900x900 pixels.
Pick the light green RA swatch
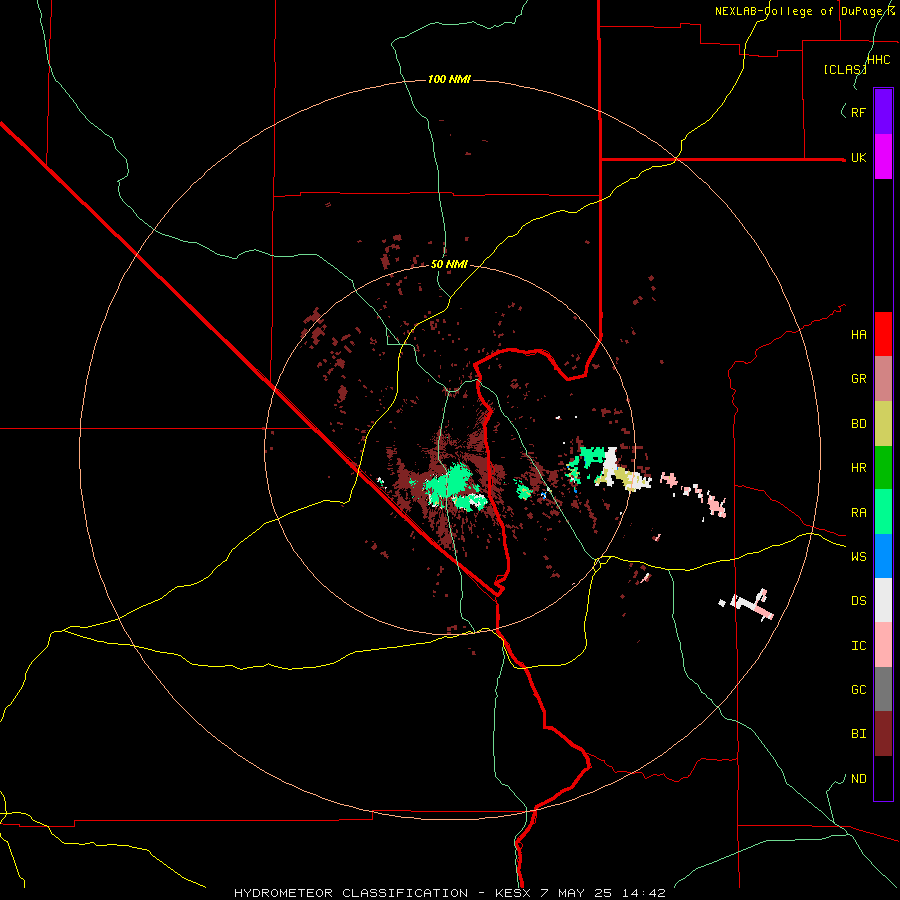point(883,512)
